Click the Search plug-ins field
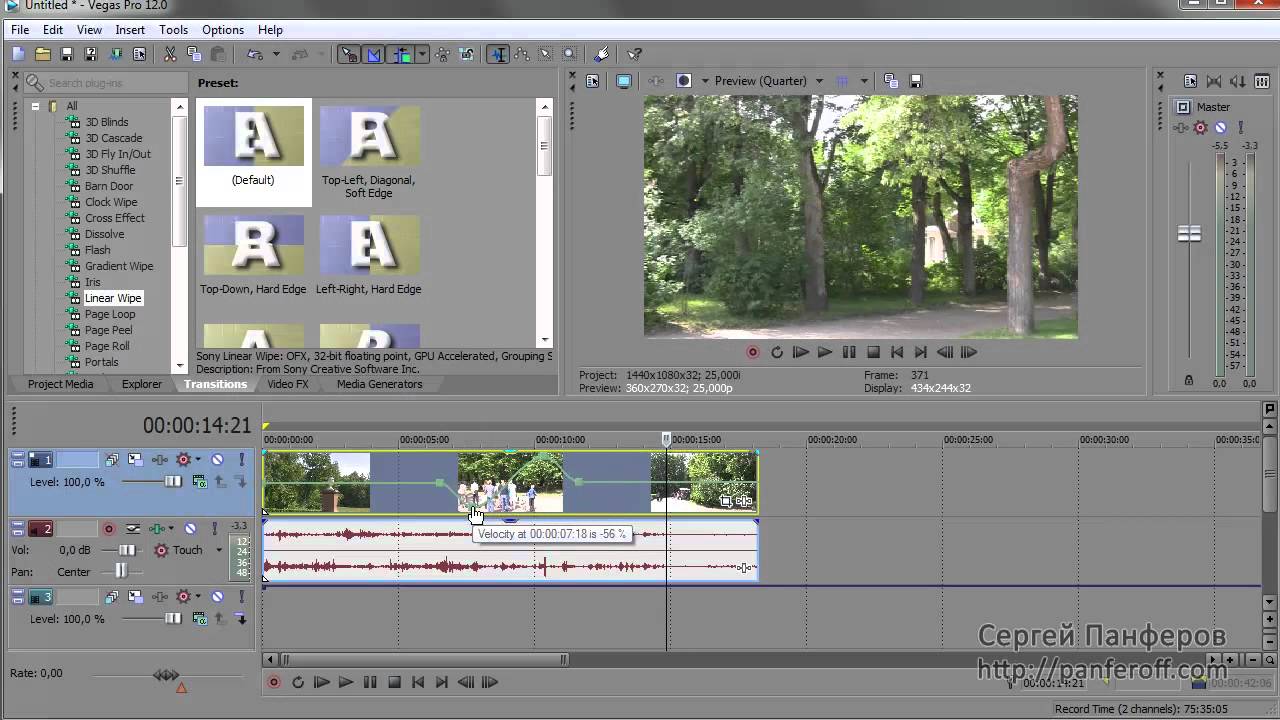 coord(106,83)
